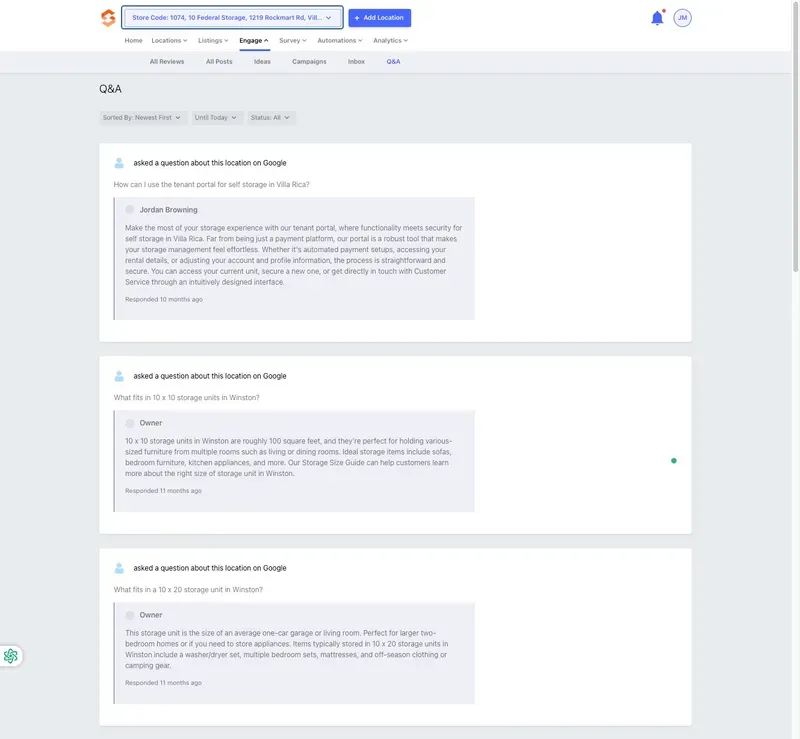The image size is (800, 739).
Task: Expand the Analytics menu
Action: tap(390, 40)
